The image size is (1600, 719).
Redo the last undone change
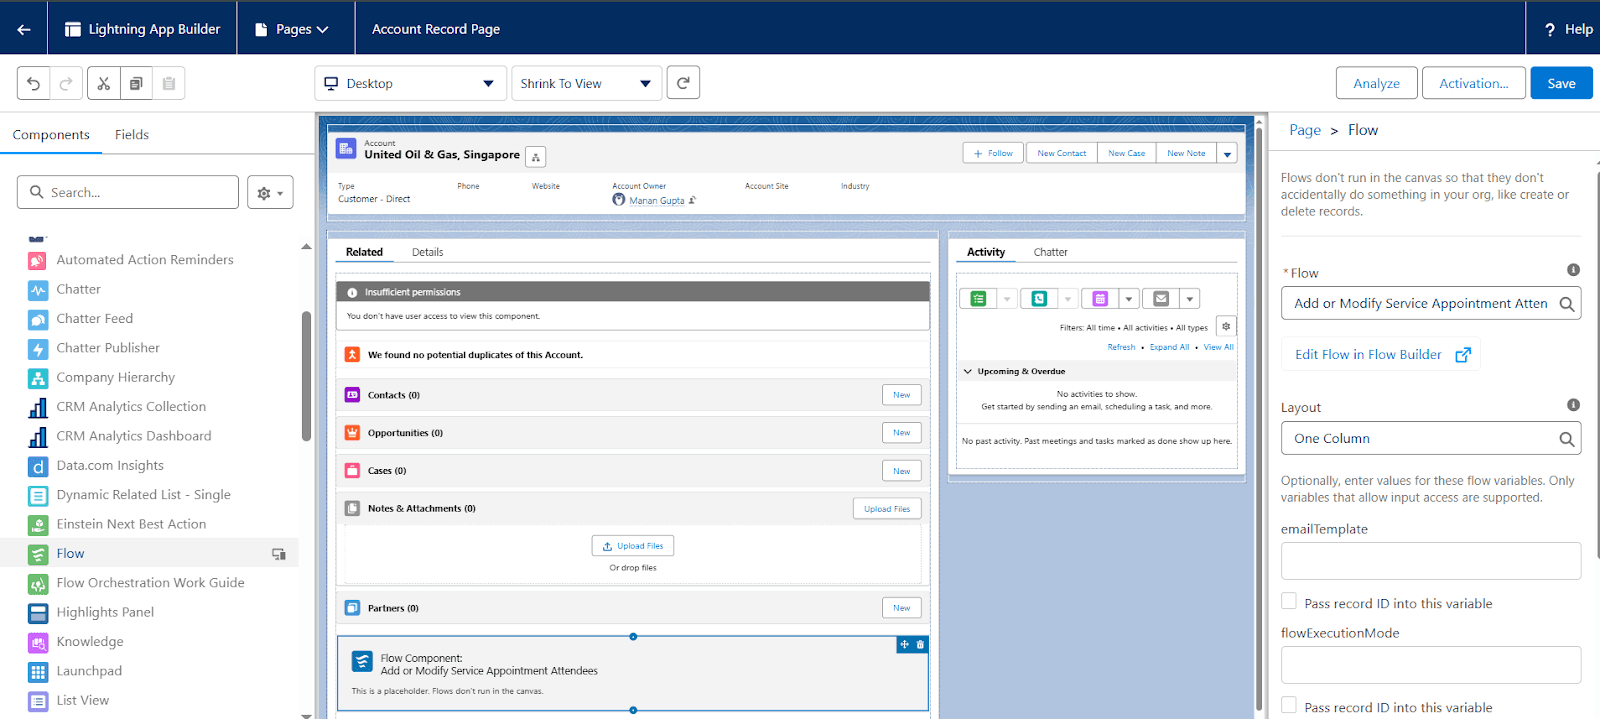[x=66, y=83]
